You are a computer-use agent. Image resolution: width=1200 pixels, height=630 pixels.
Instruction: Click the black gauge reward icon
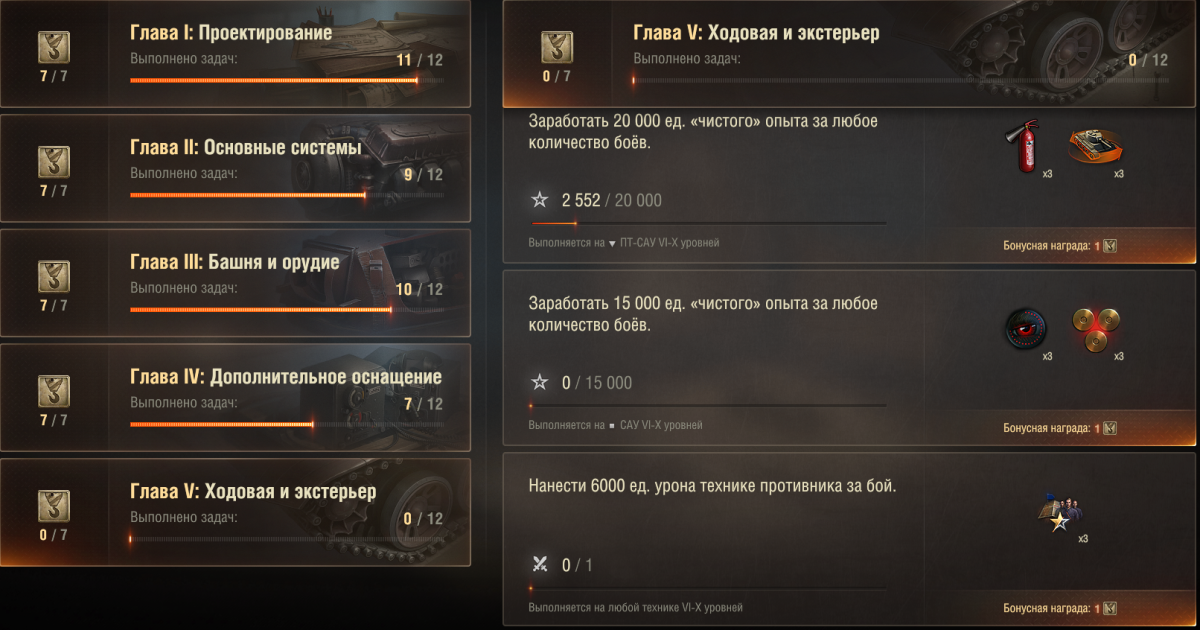pos(1027,328)
